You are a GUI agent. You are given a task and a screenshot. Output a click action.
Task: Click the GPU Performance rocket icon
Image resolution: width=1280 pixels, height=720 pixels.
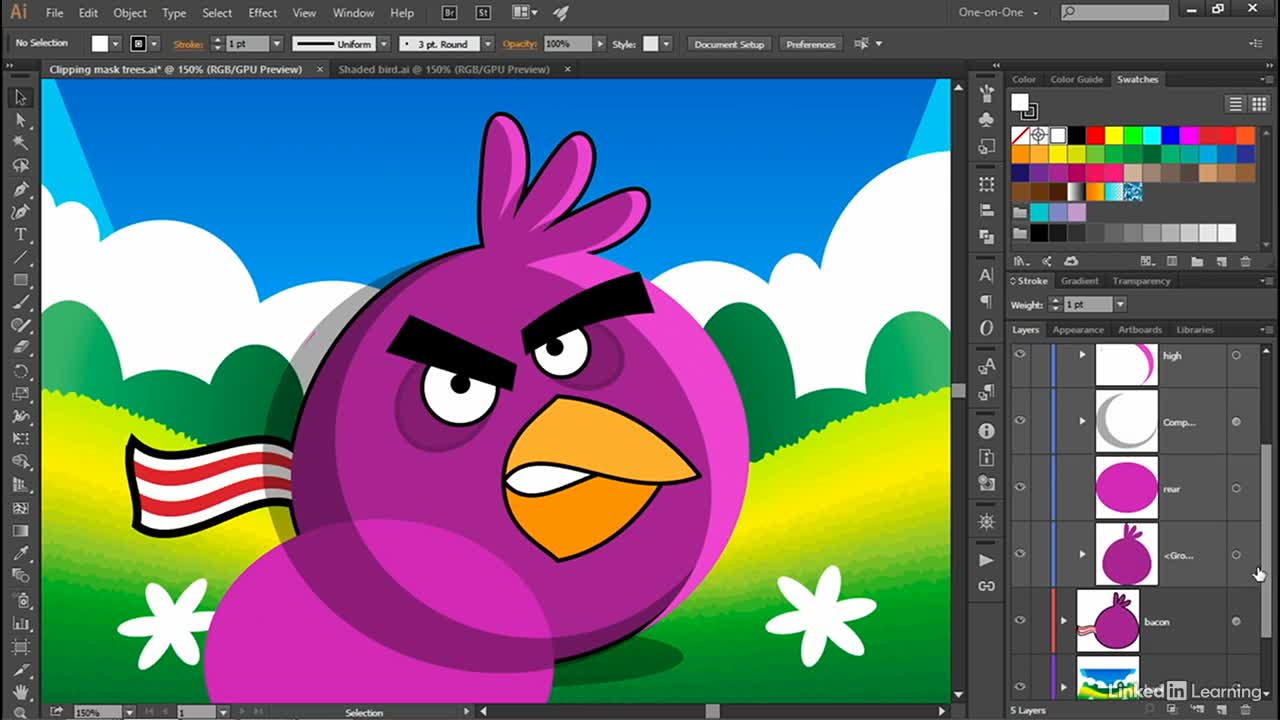pyautogui.click(x=560, y=13)
